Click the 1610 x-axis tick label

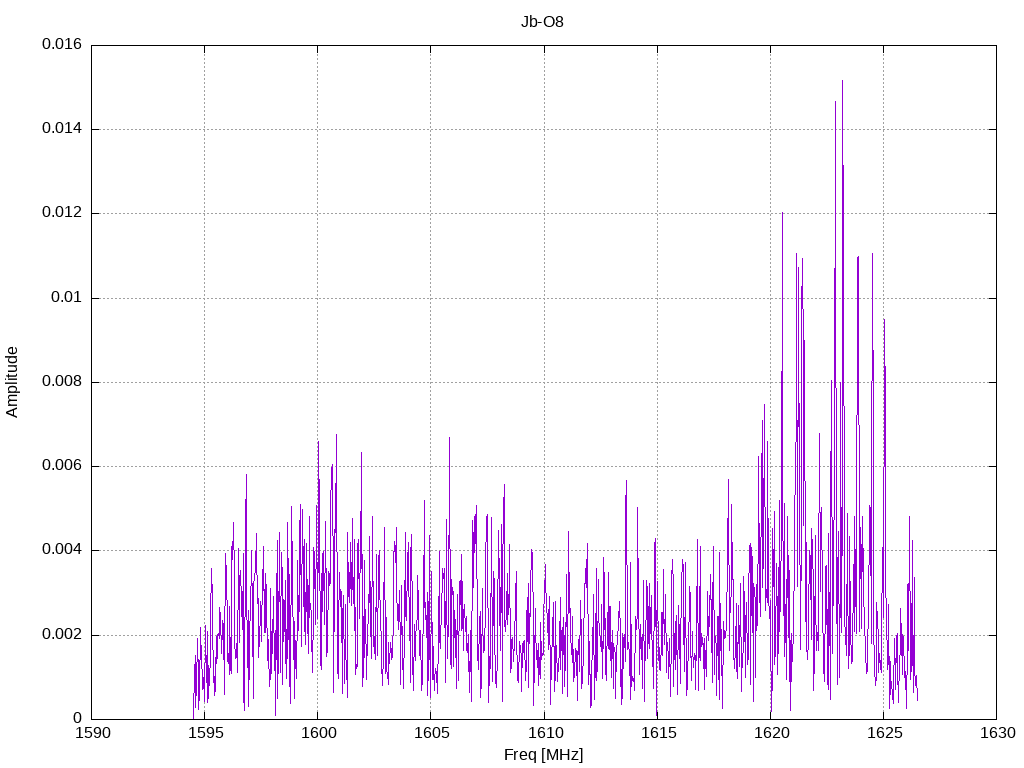[x=545, y=733]
